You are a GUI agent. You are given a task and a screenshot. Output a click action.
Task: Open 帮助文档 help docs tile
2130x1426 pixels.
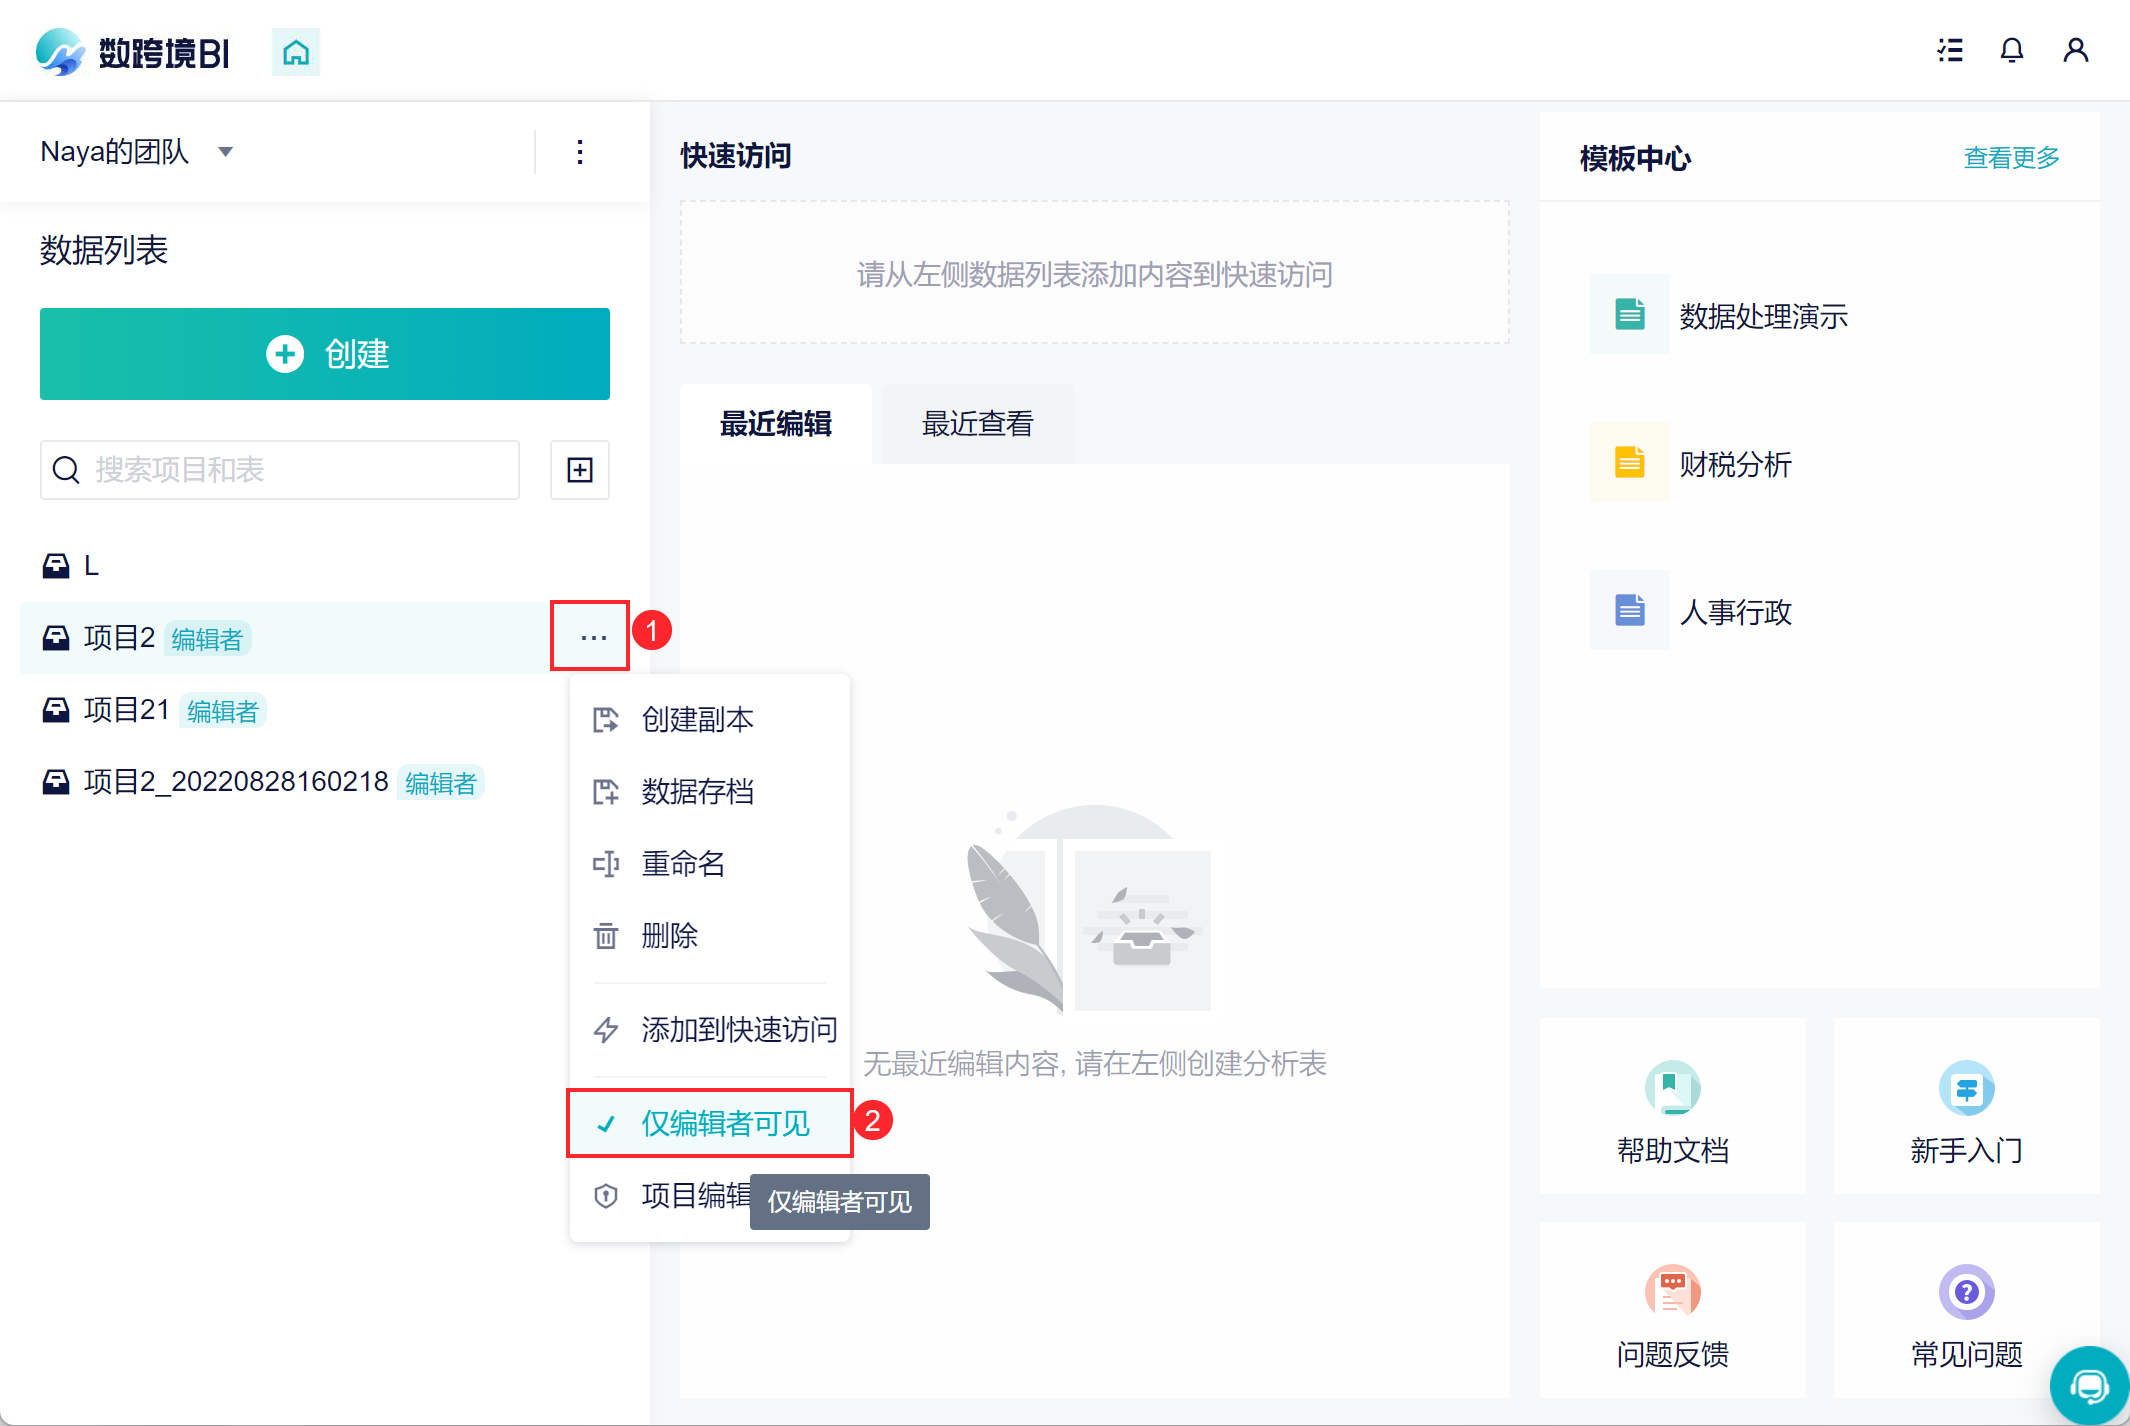click(x=1672, y=1107)
